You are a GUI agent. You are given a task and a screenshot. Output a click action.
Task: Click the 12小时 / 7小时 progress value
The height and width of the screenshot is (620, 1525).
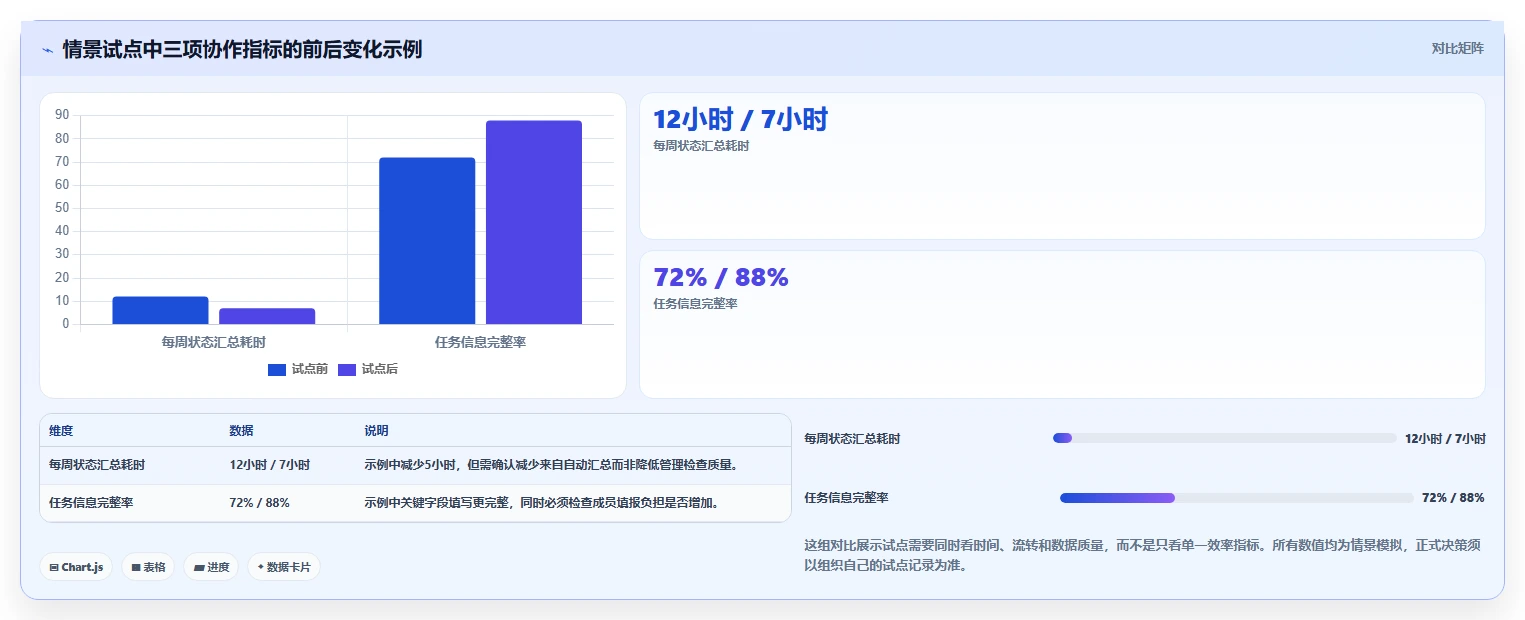click(x=1445, y=439)
